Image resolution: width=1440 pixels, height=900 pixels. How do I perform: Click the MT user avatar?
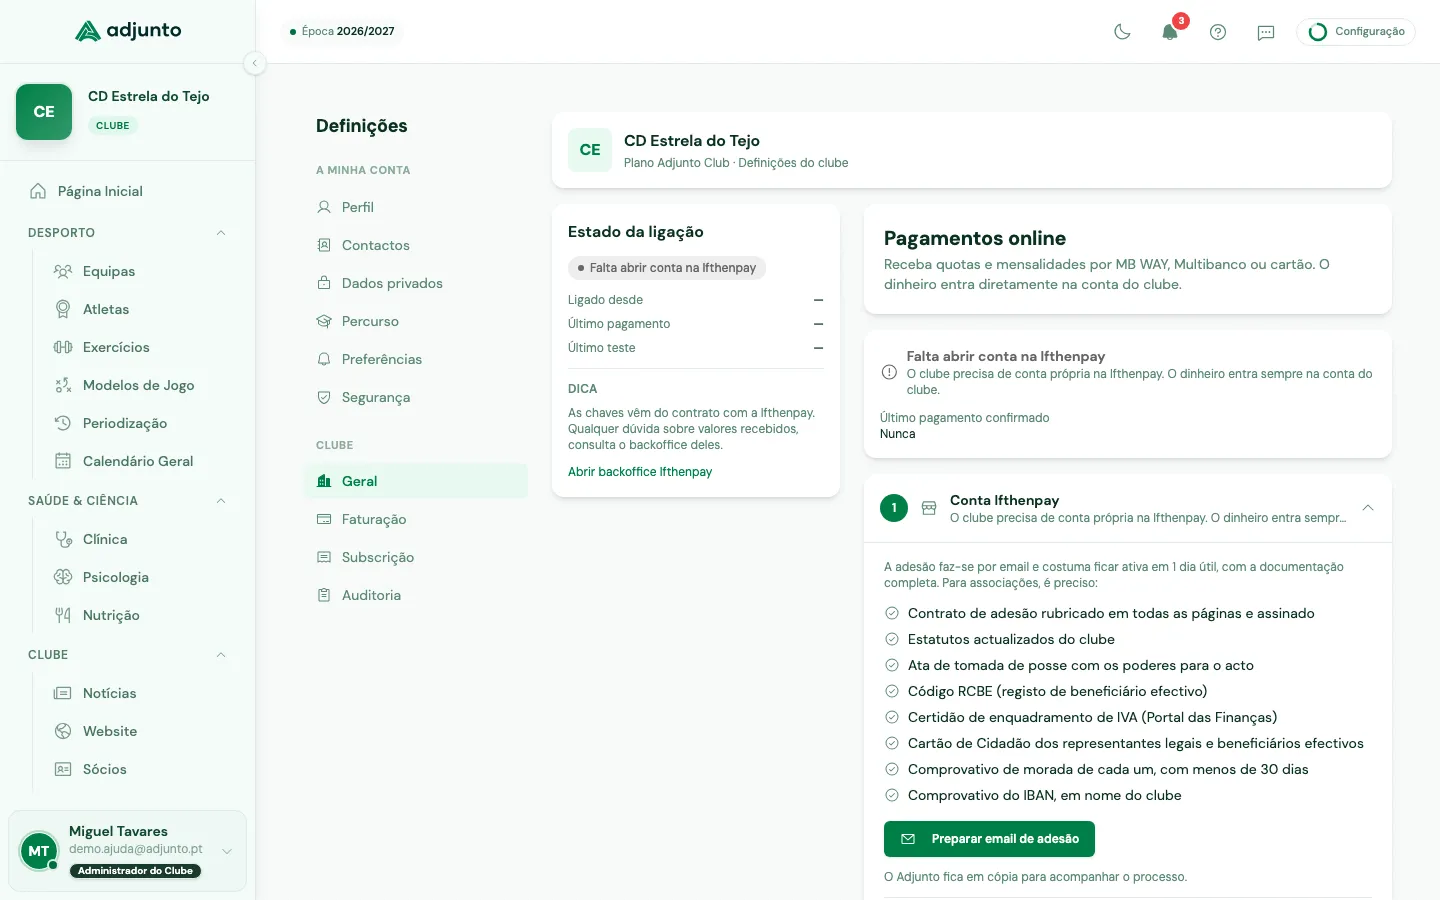coord(39,851)
